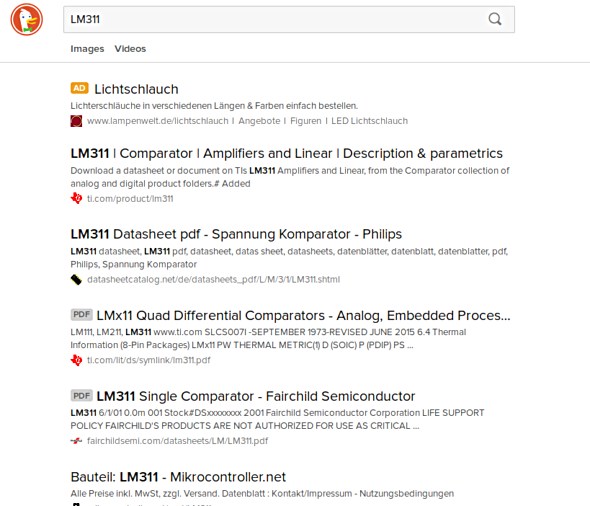
Task: Open Bauteil LM311 Mikrocontroller.net result
Action: coord(178,477)
